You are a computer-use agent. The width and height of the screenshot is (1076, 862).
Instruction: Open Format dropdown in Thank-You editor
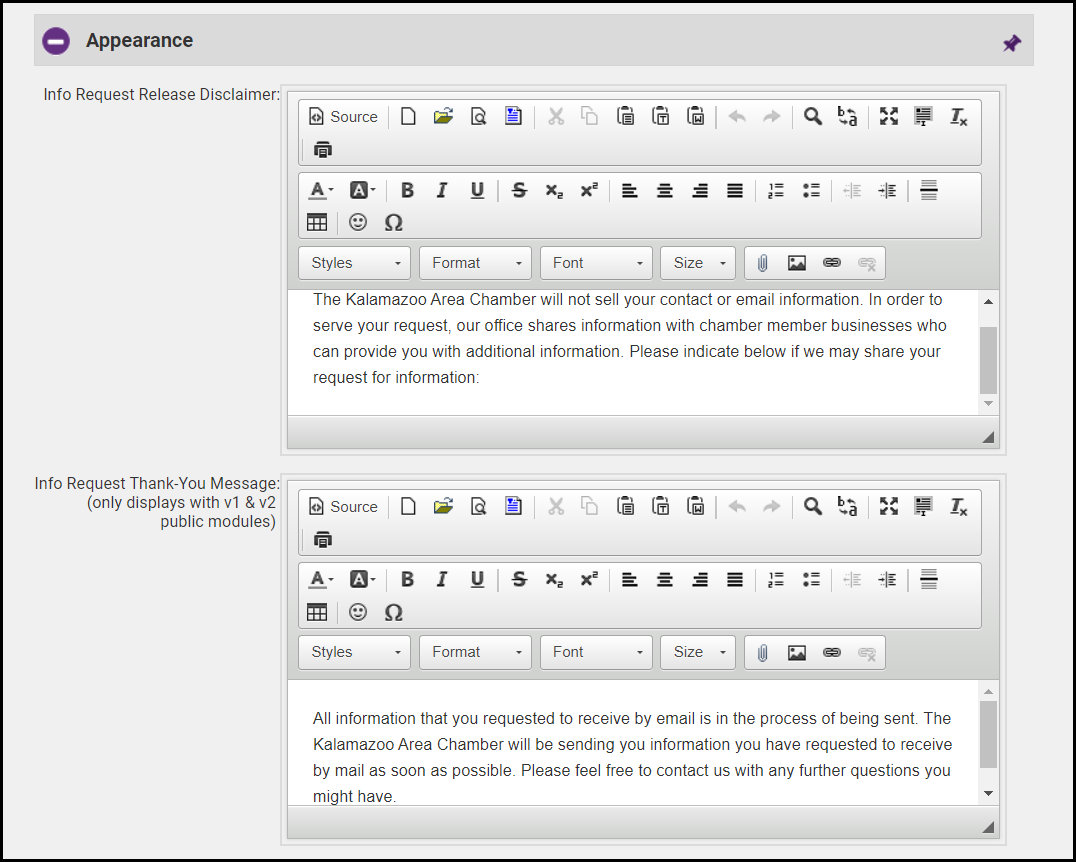point(476,652)
